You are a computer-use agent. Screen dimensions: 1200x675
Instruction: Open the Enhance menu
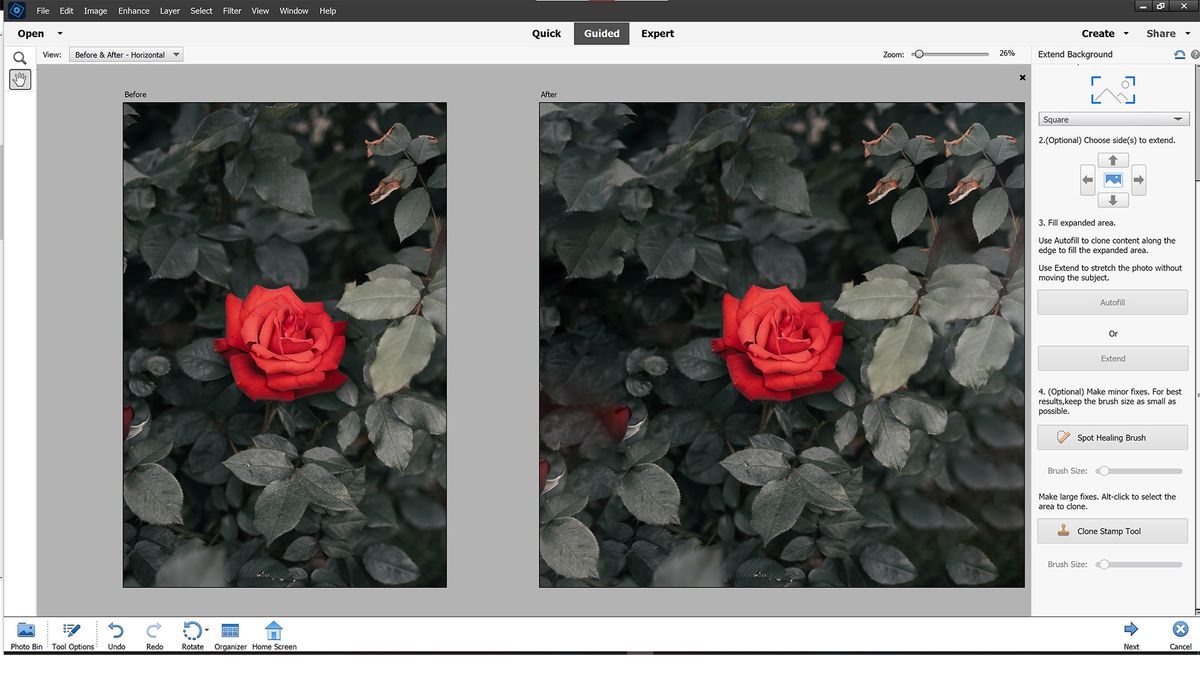coord(134,11)
